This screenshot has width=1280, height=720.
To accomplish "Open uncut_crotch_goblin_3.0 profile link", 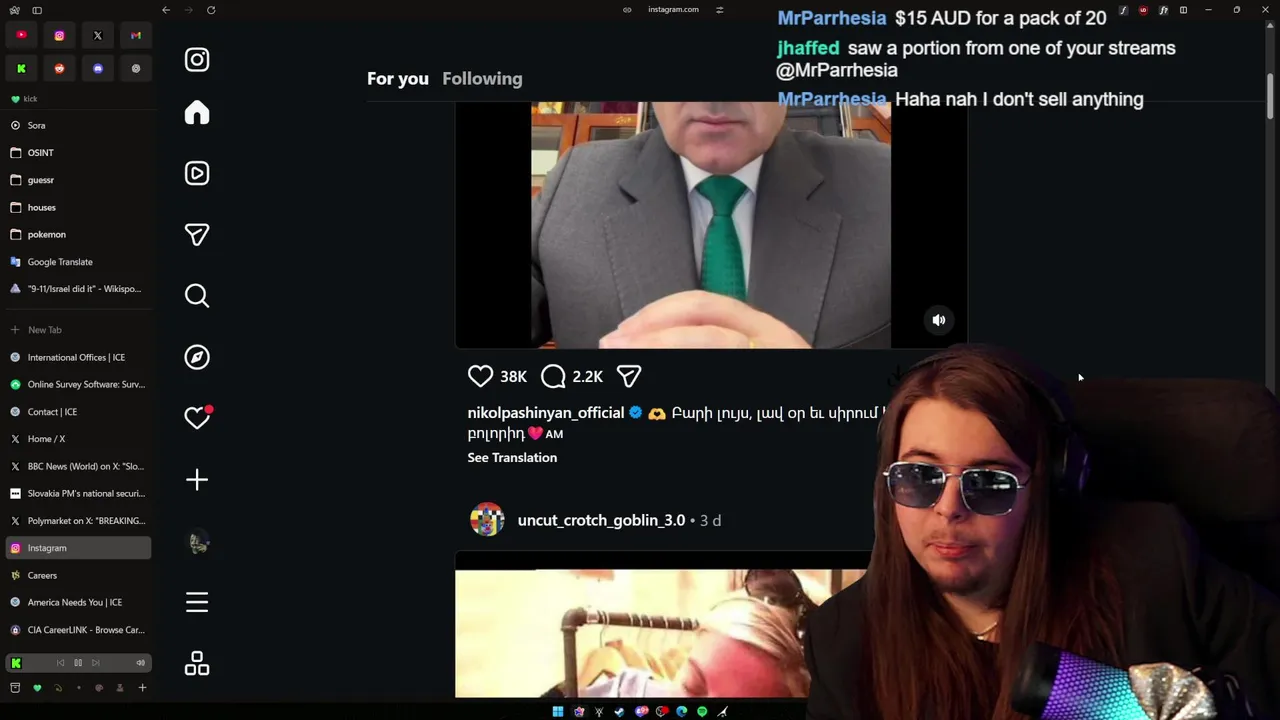I will coord(601,520).
